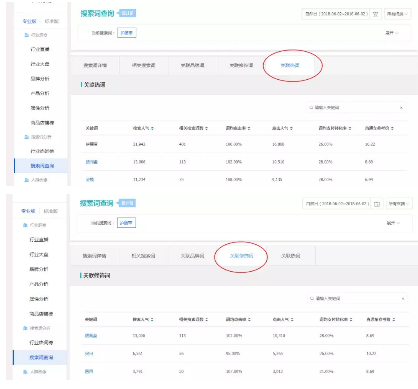Click the blue keyword link in the lower table's second row
This screenshot has width=418, height=389.
point(89,353)
